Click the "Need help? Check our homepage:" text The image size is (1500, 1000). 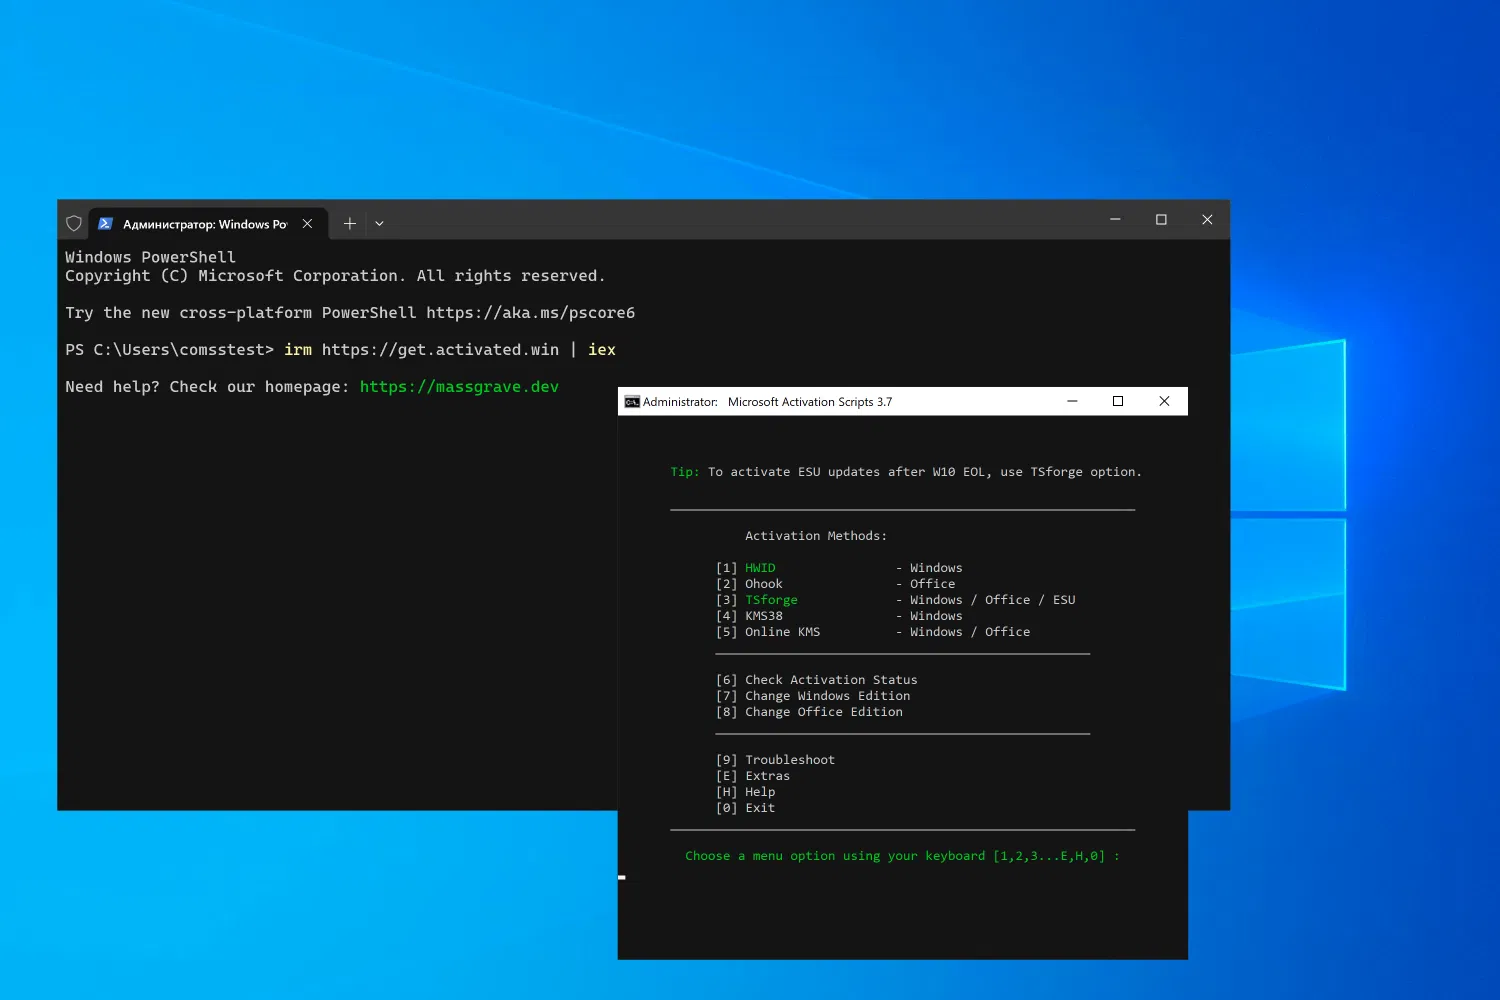(207, 387)
